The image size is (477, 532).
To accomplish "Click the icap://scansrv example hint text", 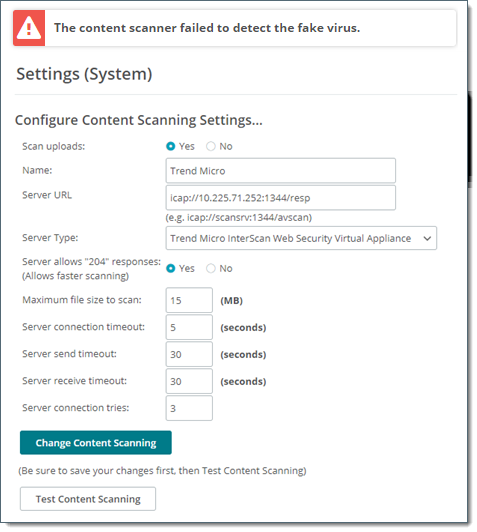I will 238,217.
